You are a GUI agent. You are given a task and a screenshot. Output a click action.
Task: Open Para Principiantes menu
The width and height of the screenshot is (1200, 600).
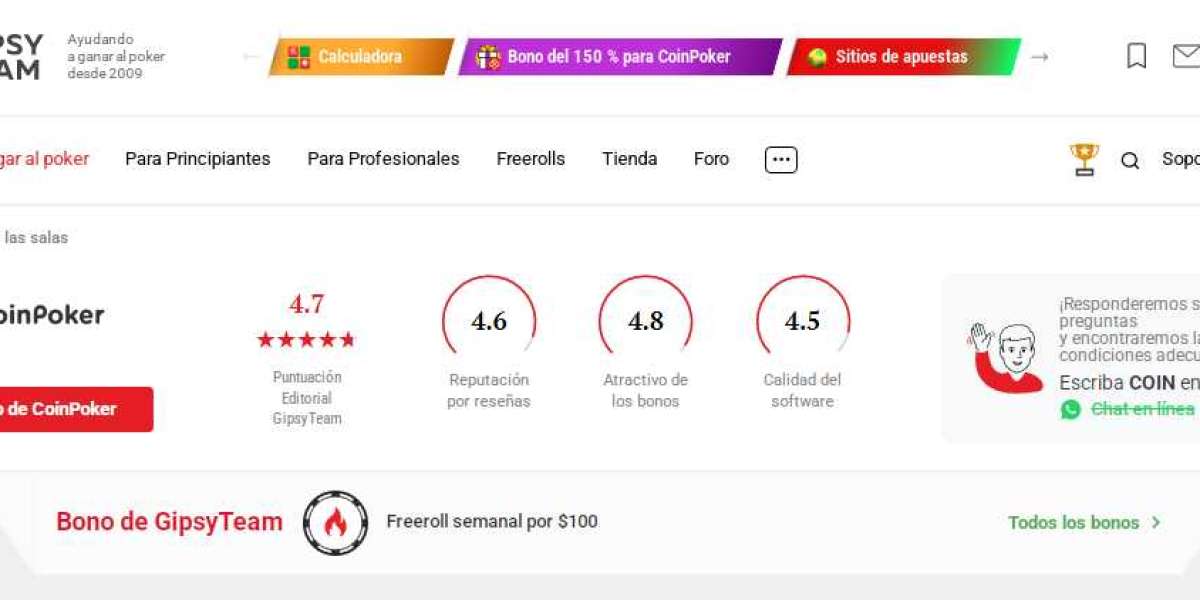point(198,159)
